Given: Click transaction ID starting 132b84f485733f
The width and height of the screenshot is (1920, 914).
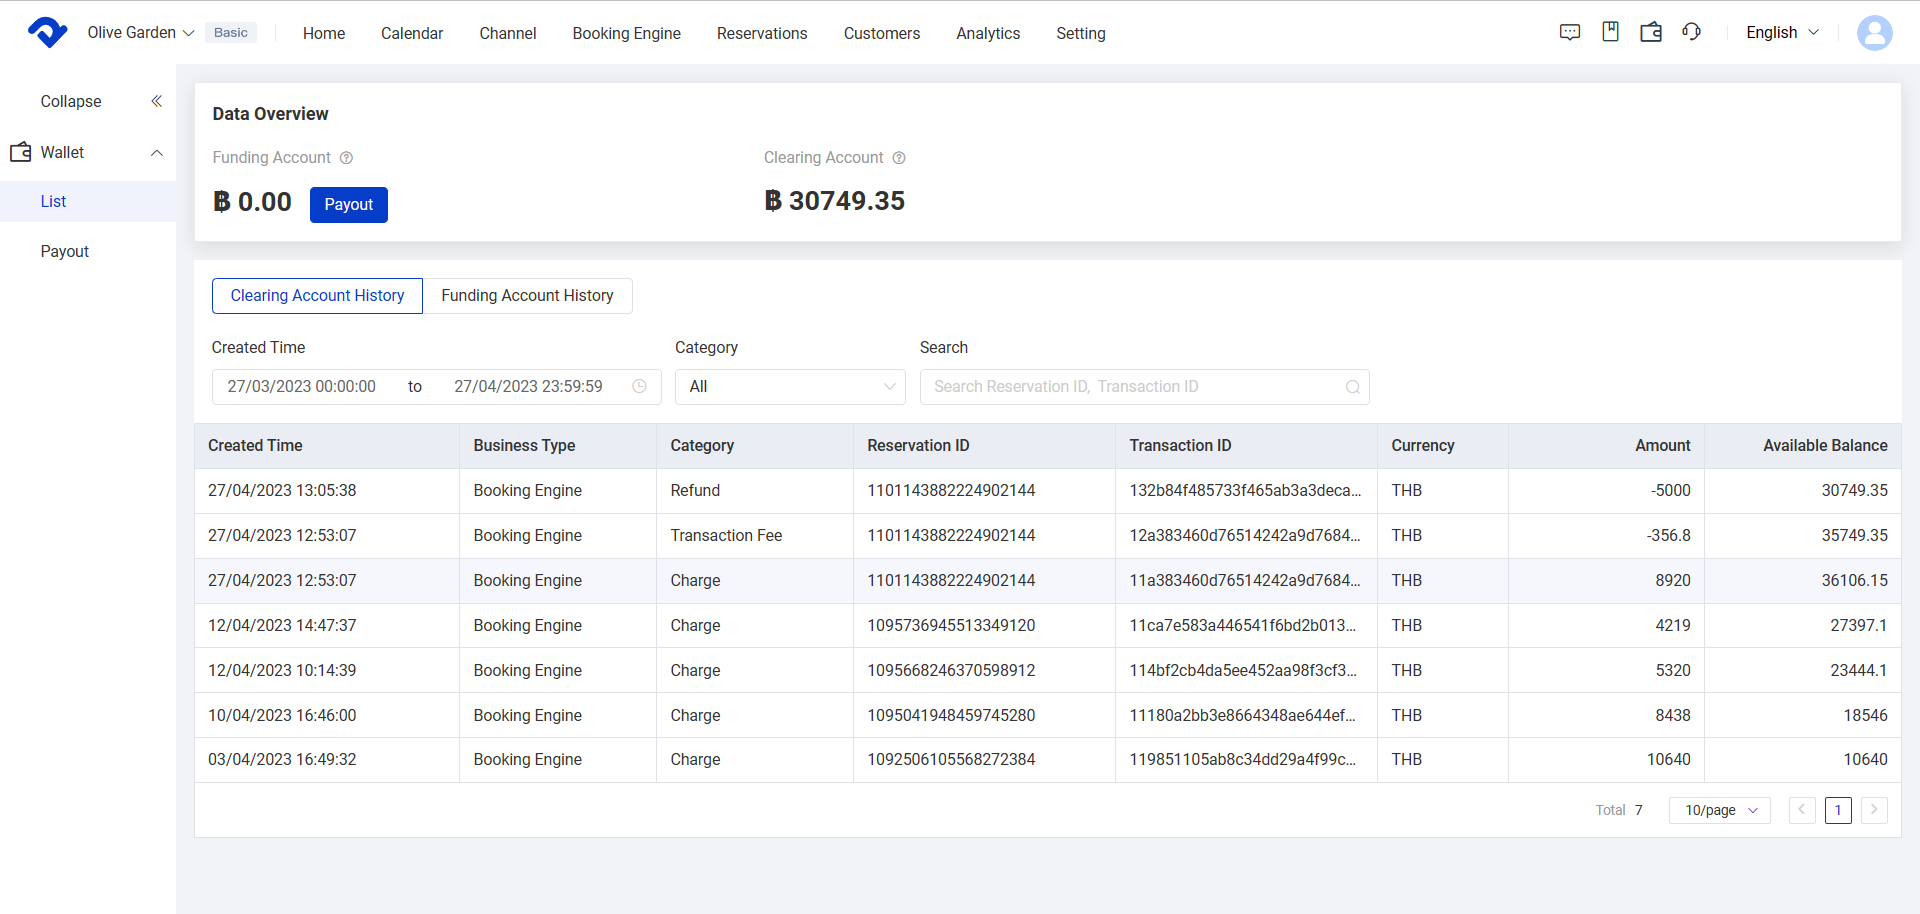Looking at the screenshot, I should coord(1245,491).
